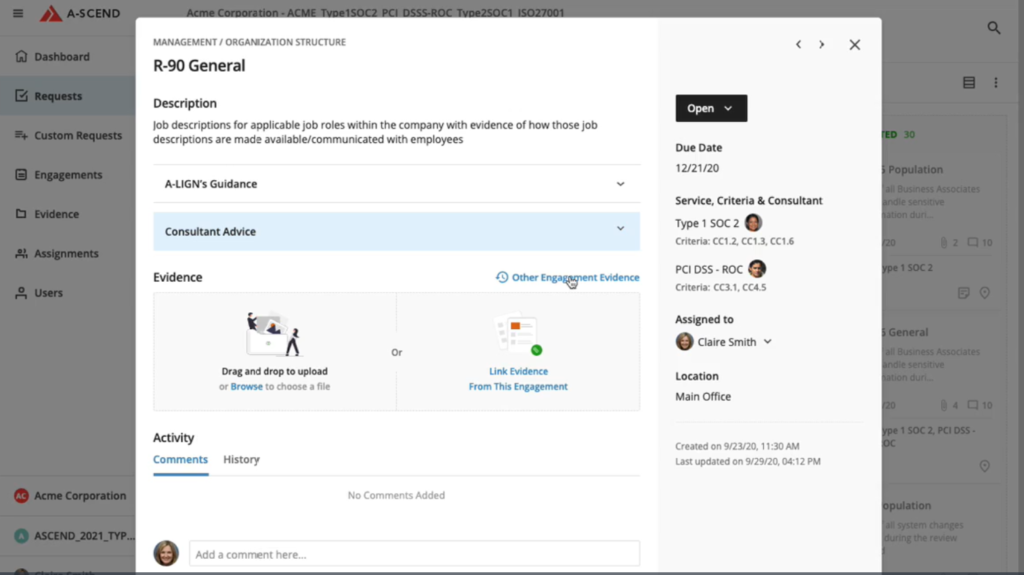Click the list view icon in background
The height and width of the screenshot is (575, 1024).
point(968,82)
